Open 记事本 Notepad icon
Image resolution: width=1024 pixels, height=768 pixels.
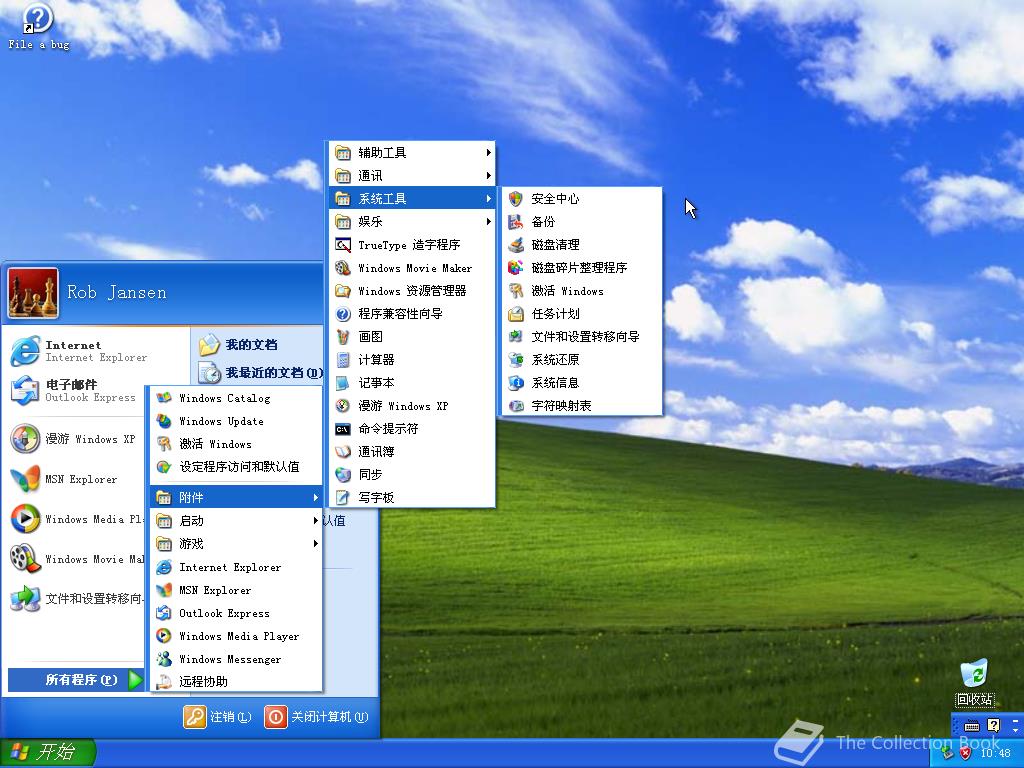(x=343, y=383)
